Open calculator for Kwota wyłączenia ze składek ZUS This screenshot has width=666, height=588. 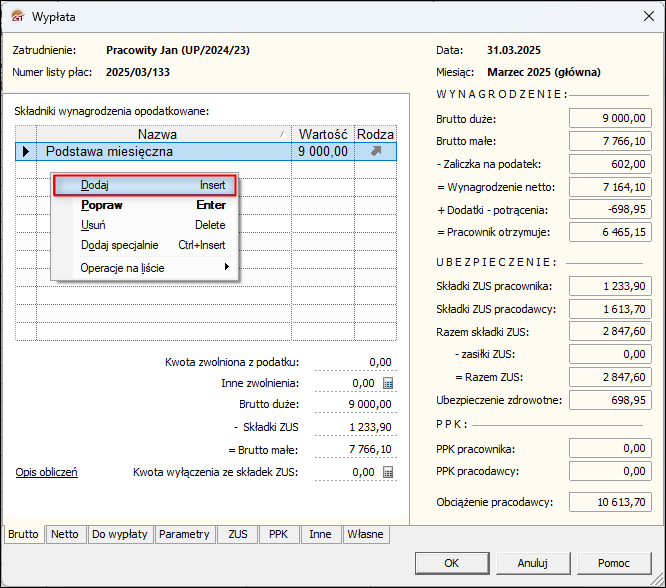pyautogui.click(x=388, y=472)
